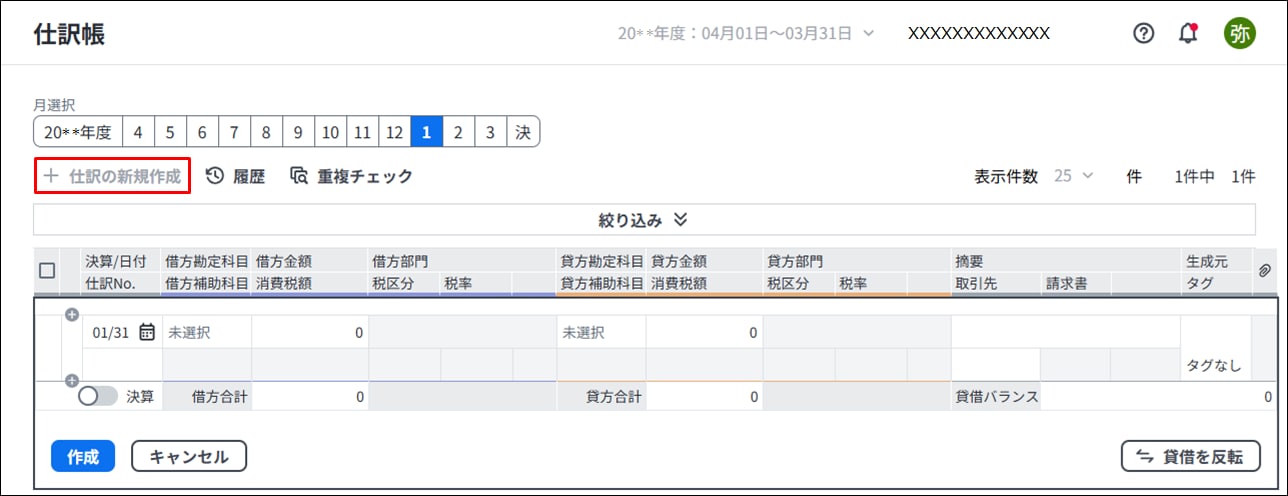
Task: Select the highlighted month 1 tab
Action: [426, 132]
